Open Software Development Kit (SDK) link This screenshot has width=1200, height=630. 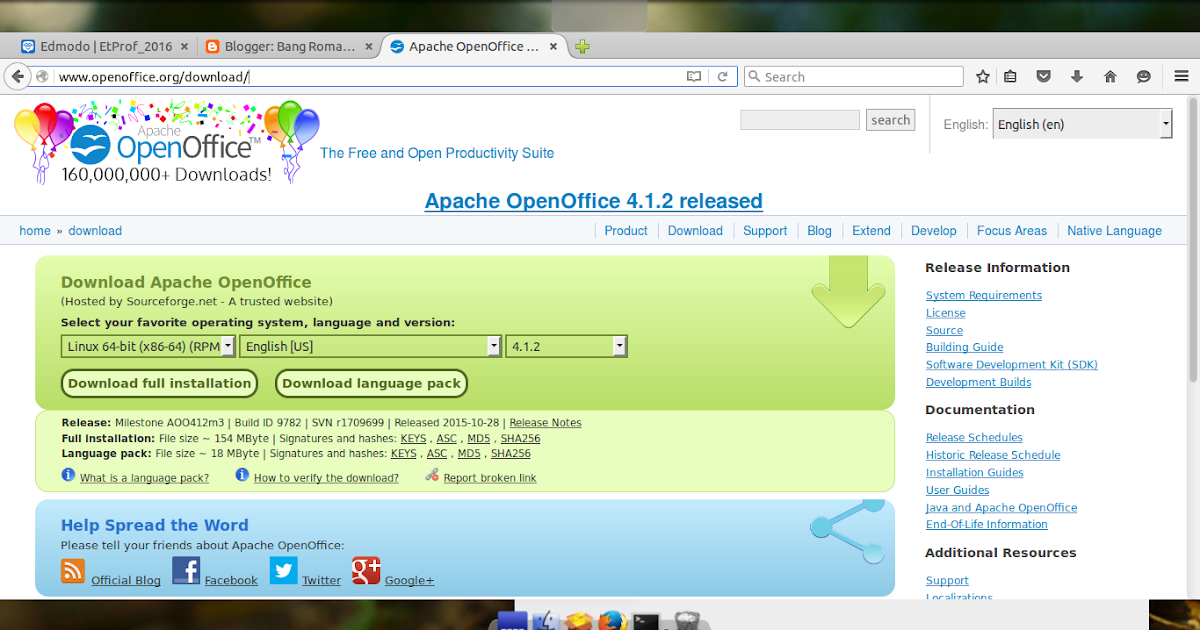(x=1012, y=365)
